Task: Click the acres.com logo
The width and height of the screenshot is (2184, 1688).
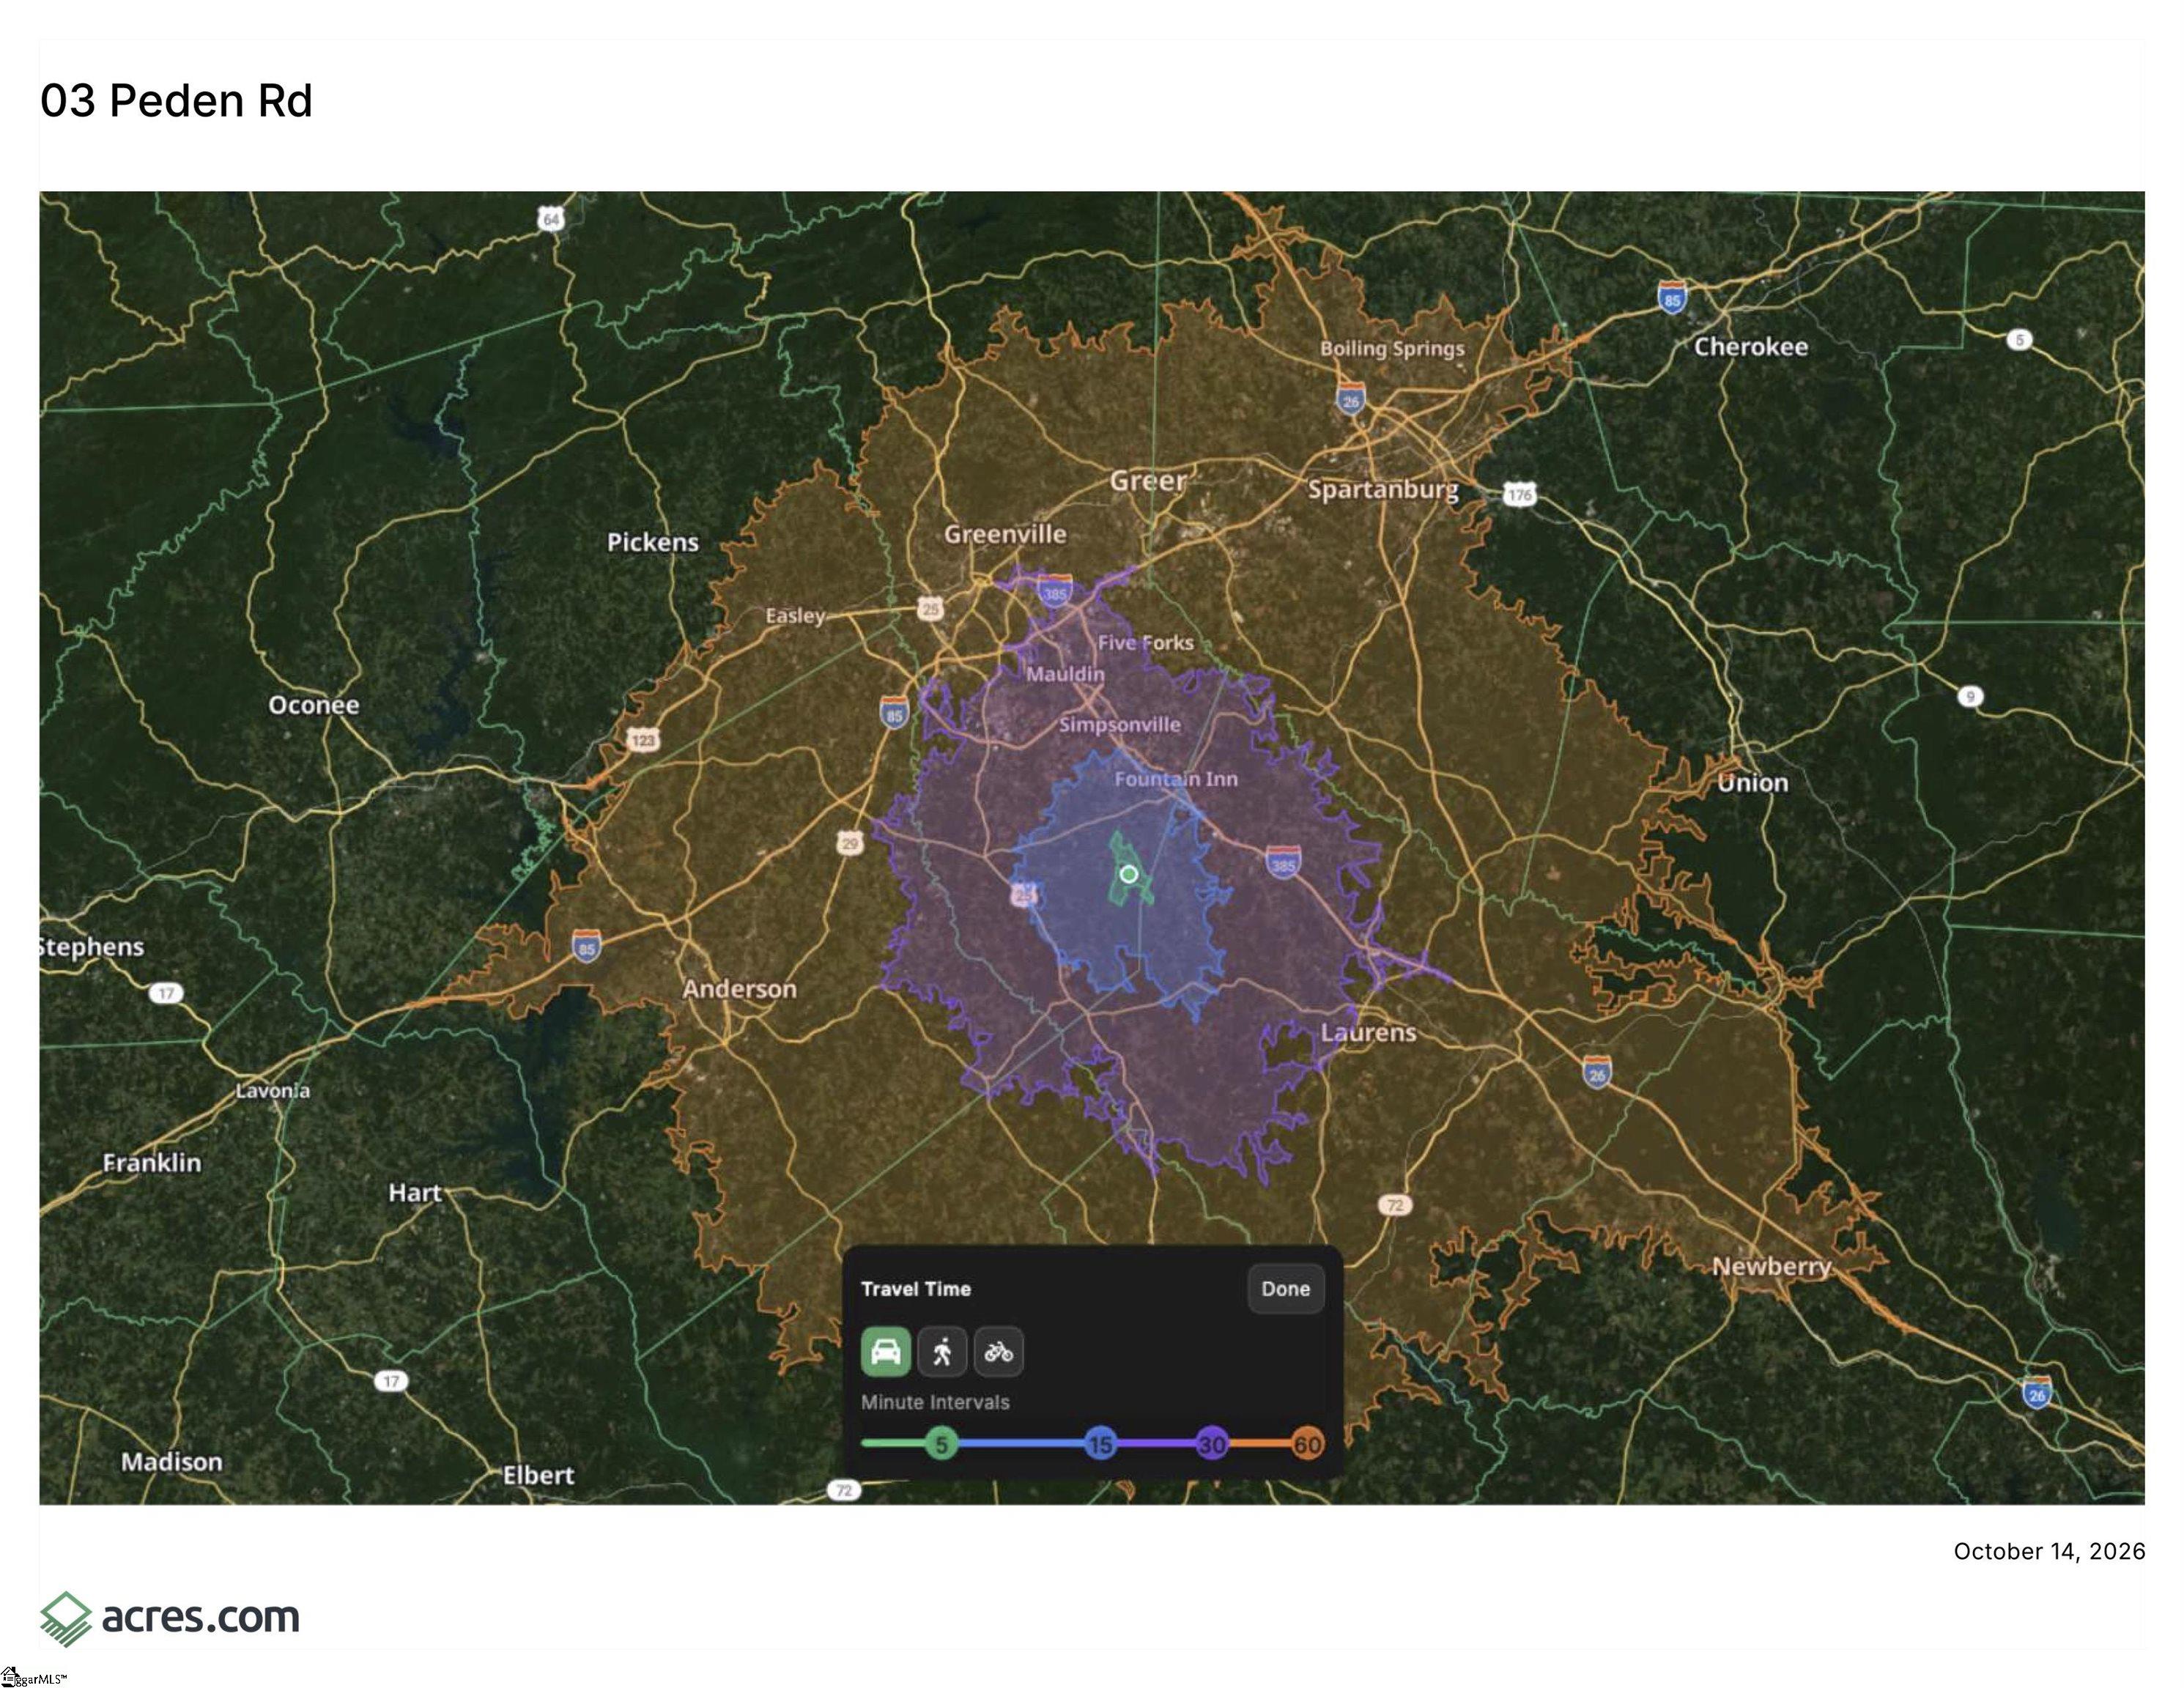Action: pos(170,1618)
